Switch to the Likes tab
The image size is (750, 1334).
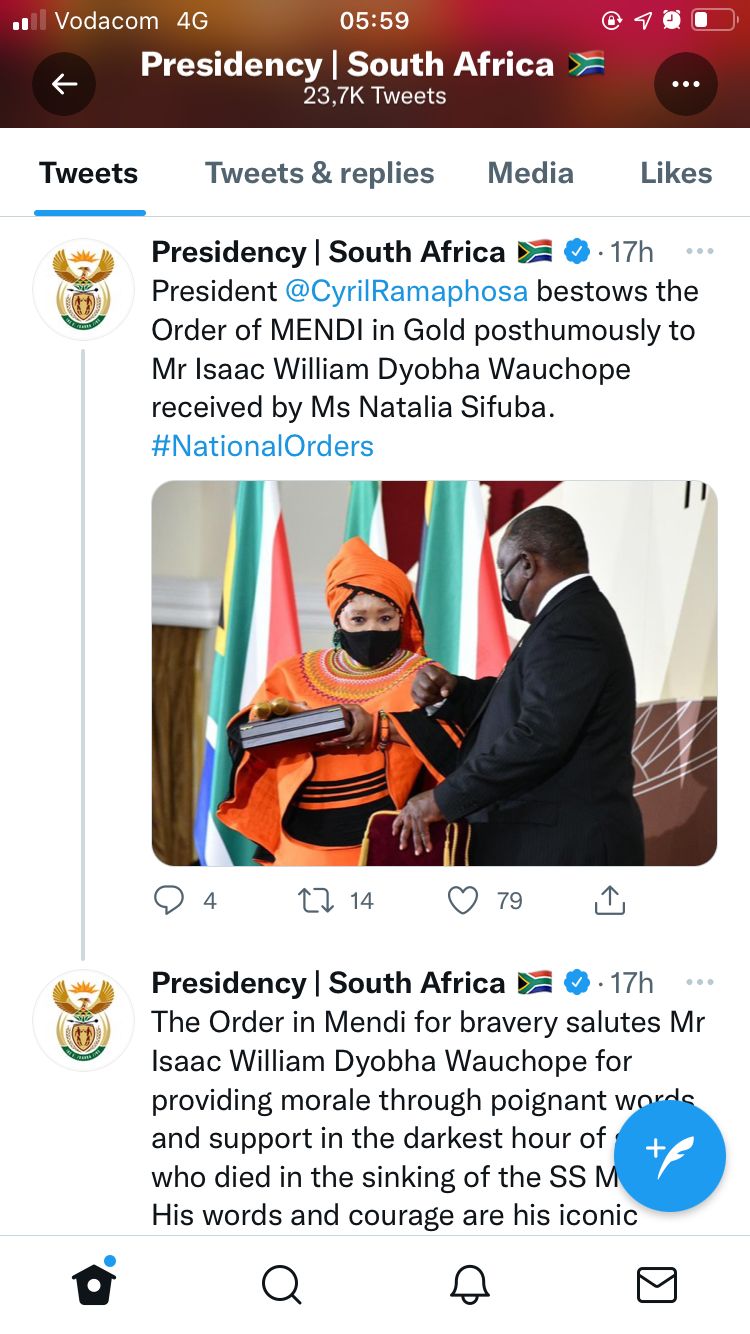pyautogui.click(x=676, y=173)
